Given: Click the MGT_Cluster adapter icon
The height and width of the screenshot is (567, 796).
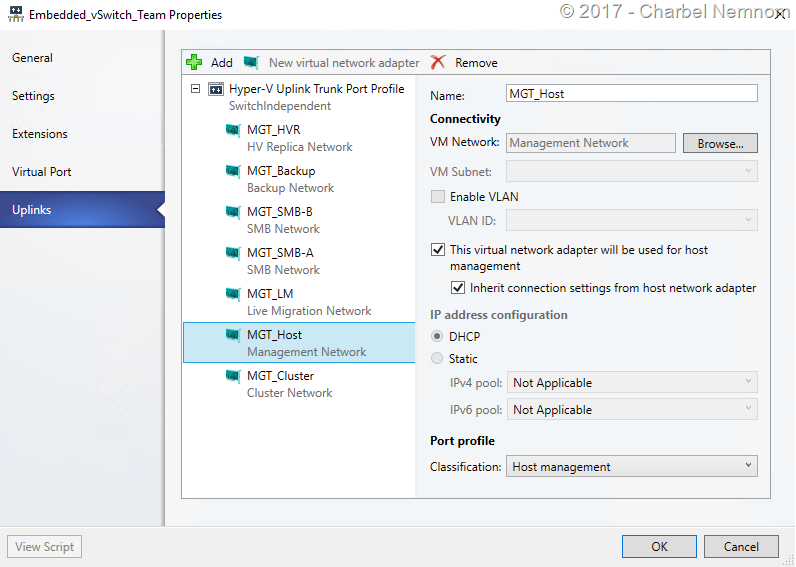Looking at the screenshot, I should point(233,376).
